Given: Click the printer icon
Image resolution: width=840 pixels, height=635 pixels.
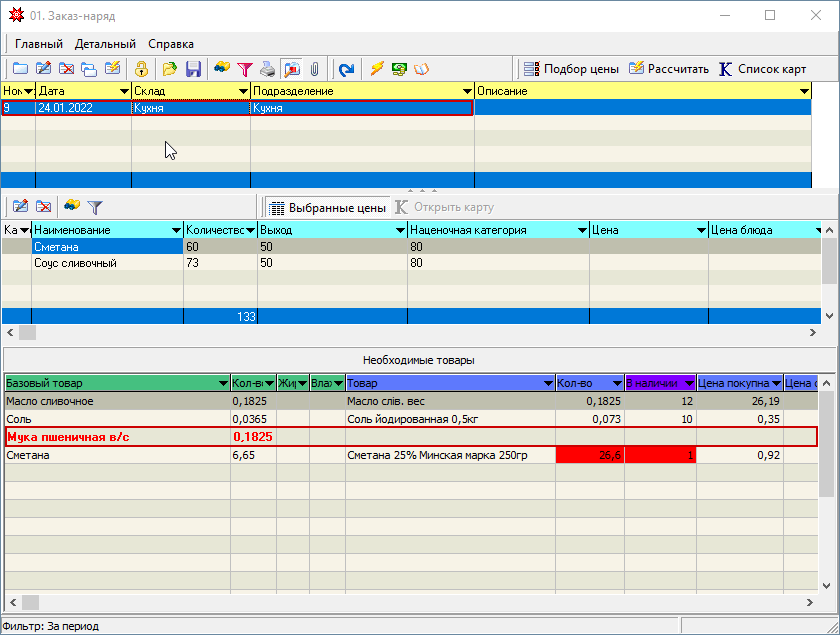Looking at the screenshot, I should coord(267,69).
